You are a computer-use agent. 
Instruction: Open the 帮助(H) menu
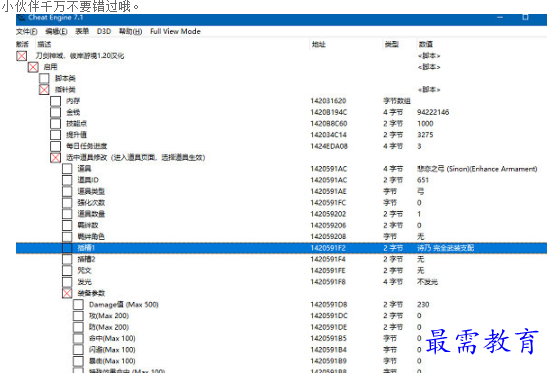[x=130, y=31]
